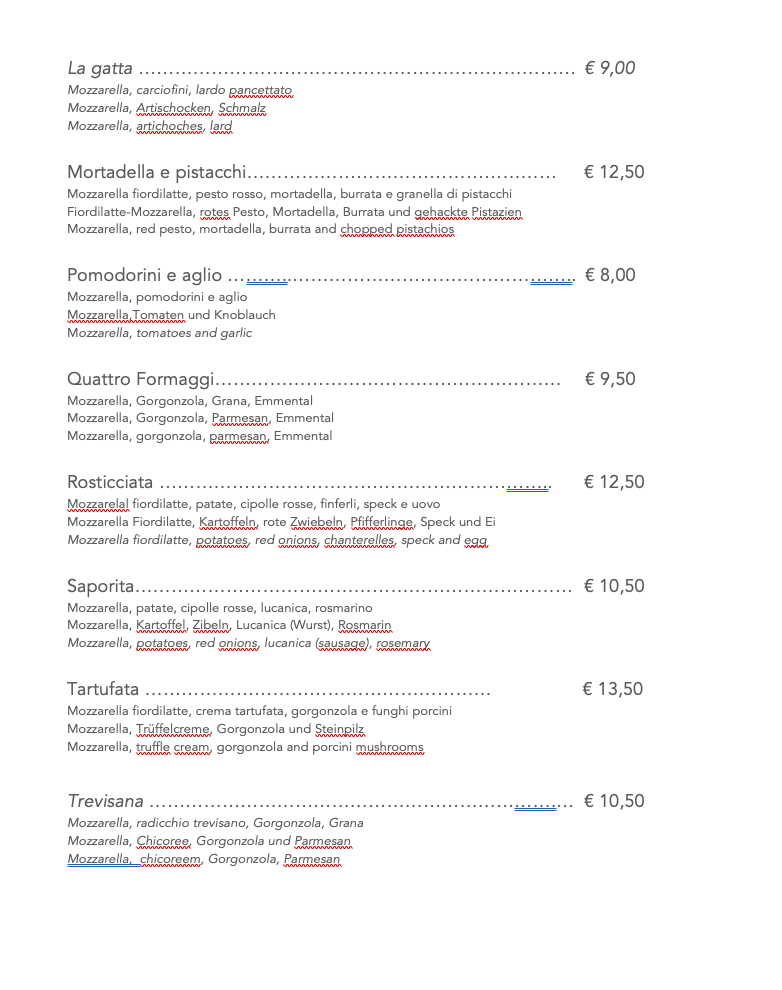Click the 'Trevisana' italic heading
782x990 pixels.
[105, 801]
